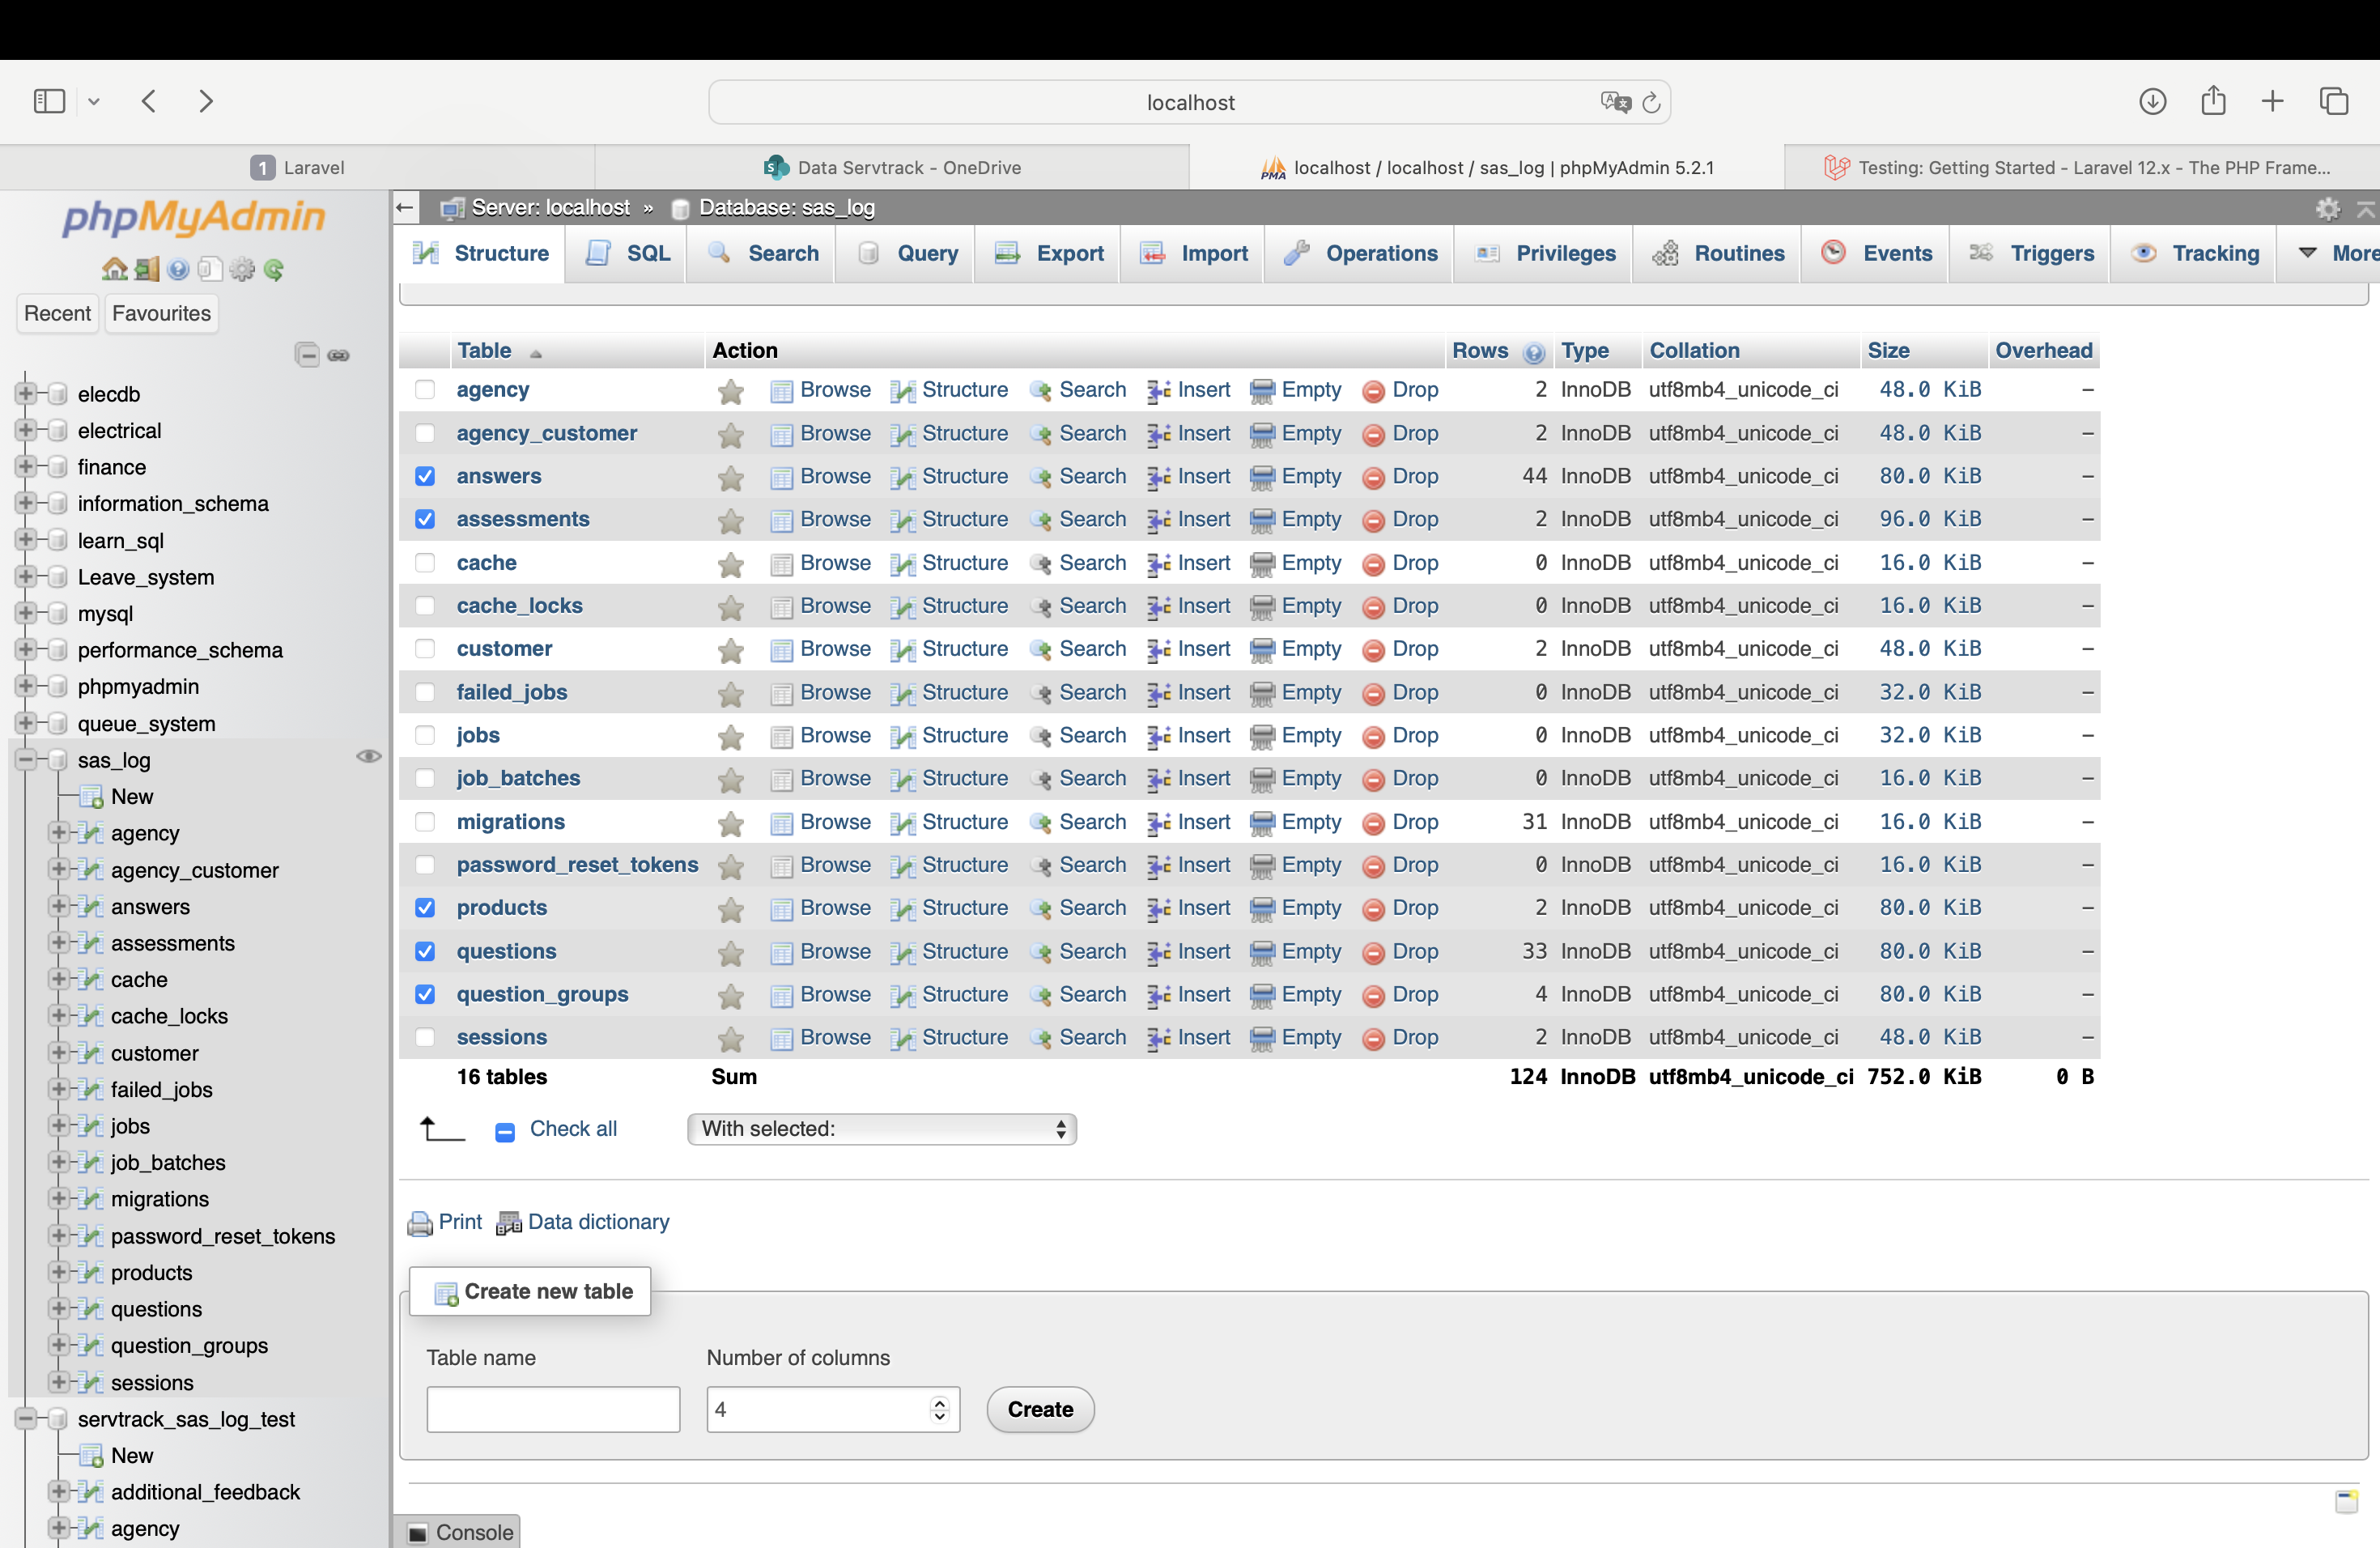The width and height of the screenshot is (2380, 1548).
Task: Click the unlink from main panel chain icon
Action: point(339,355)
